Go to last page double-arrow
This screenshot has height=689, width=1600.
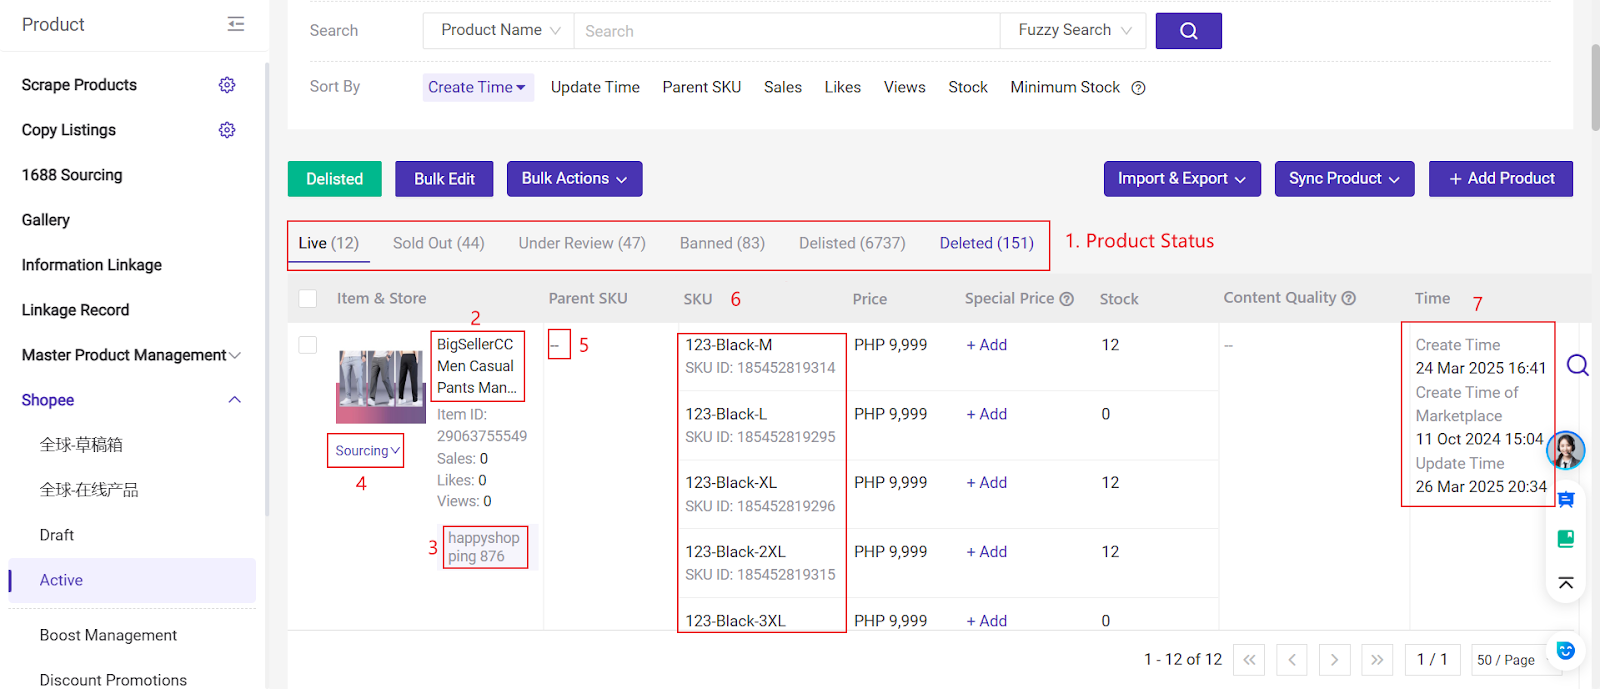tap(1377, 660)
